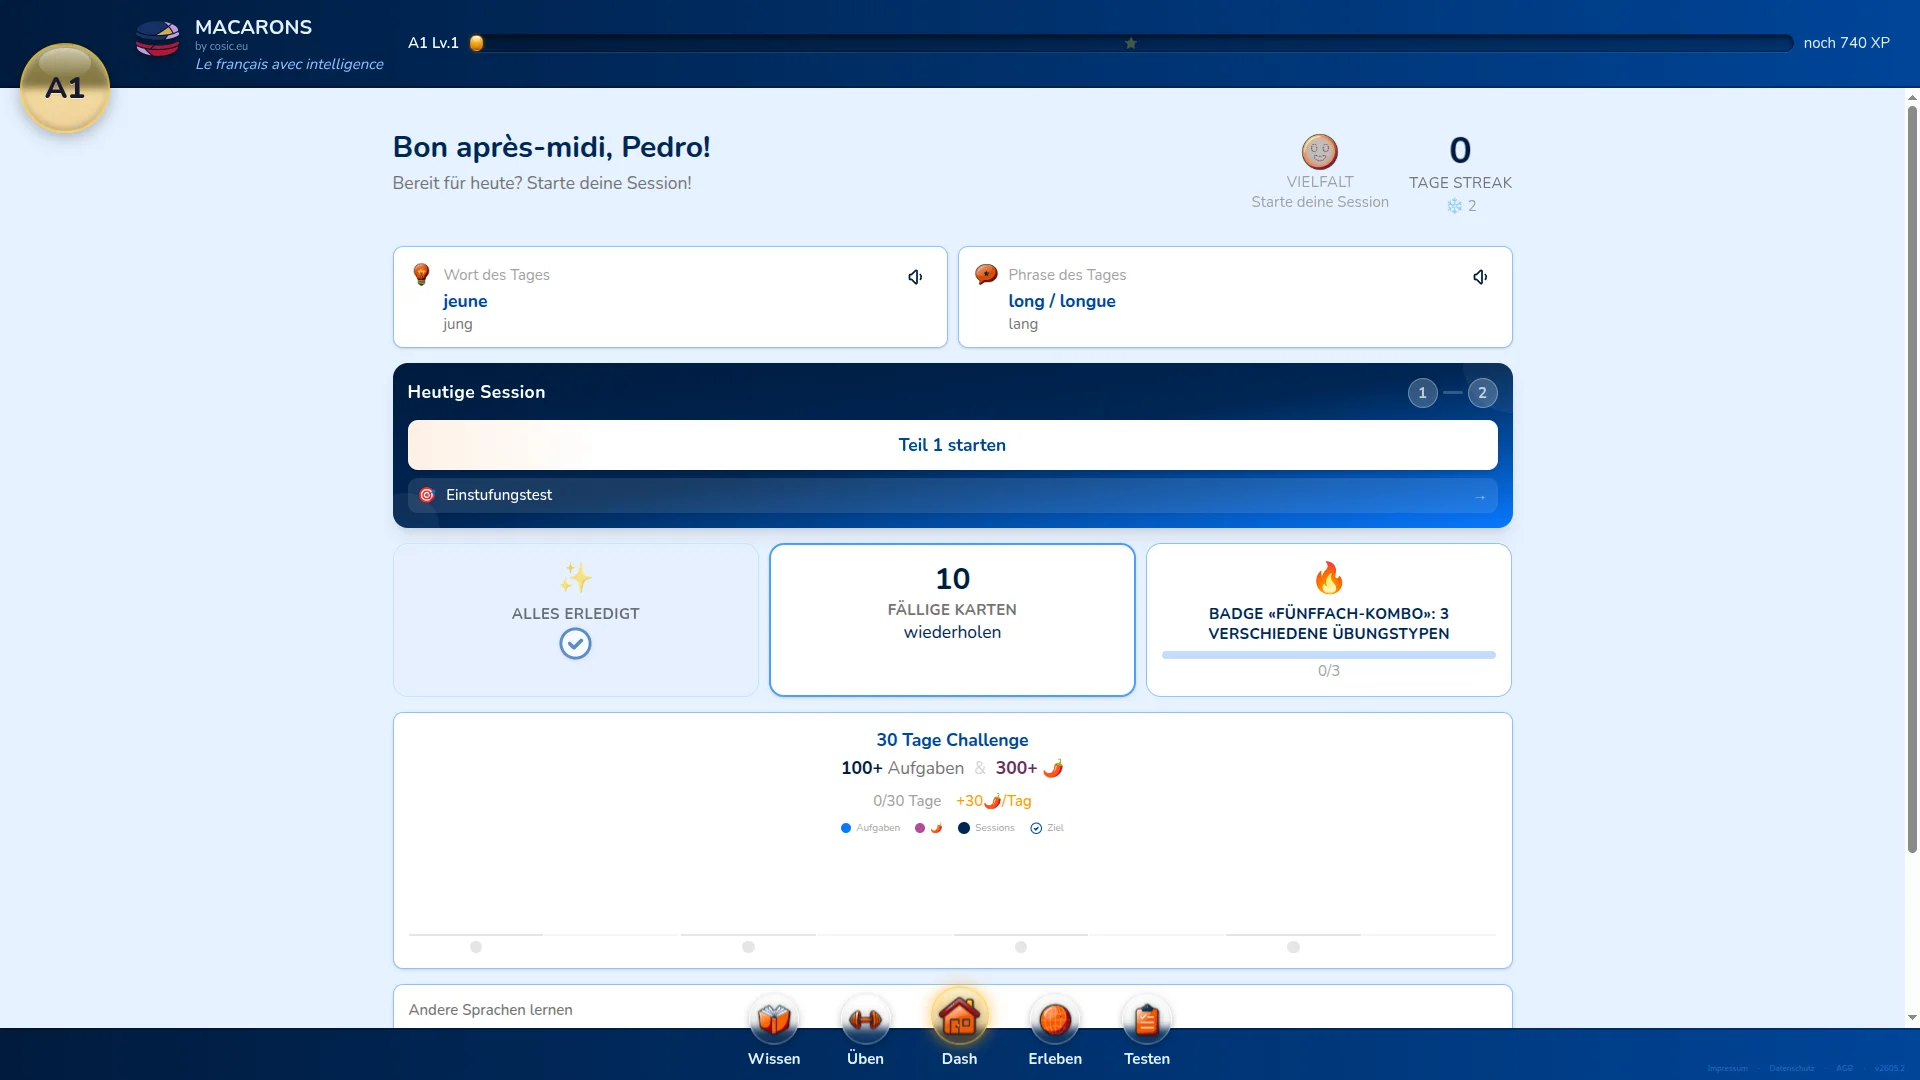Click the '30 Tage Challenge' heading
Screen dimensions: 1920x1080
coord(952,740)
